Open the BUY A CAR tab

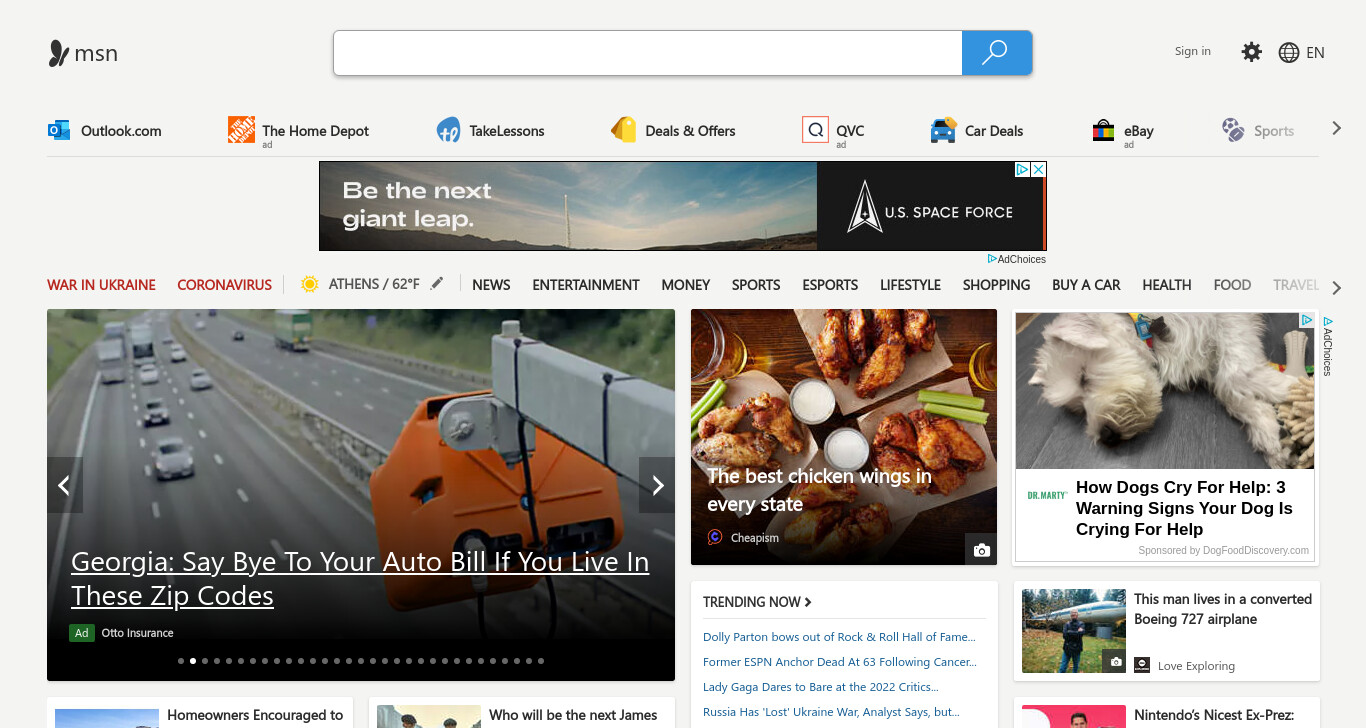coord(1086,285)
